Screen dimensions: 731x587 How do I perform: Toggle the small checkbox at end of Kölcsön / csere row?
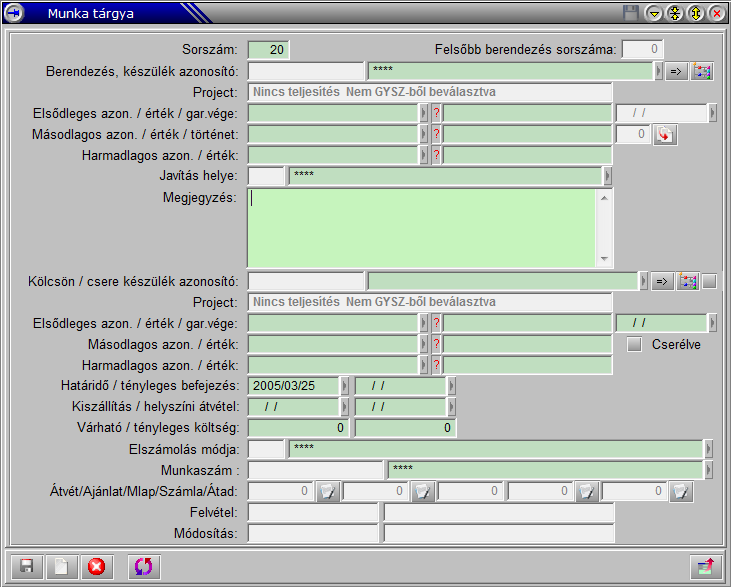(709, 281)
